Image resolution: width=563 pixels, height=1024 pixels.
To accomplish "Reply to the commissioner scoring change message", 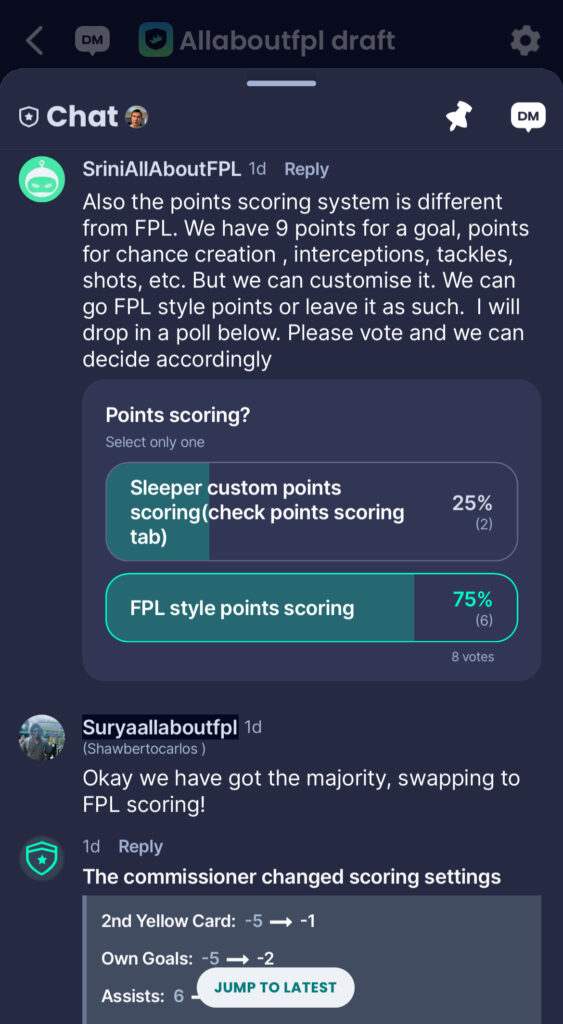I will coord(140,846).
